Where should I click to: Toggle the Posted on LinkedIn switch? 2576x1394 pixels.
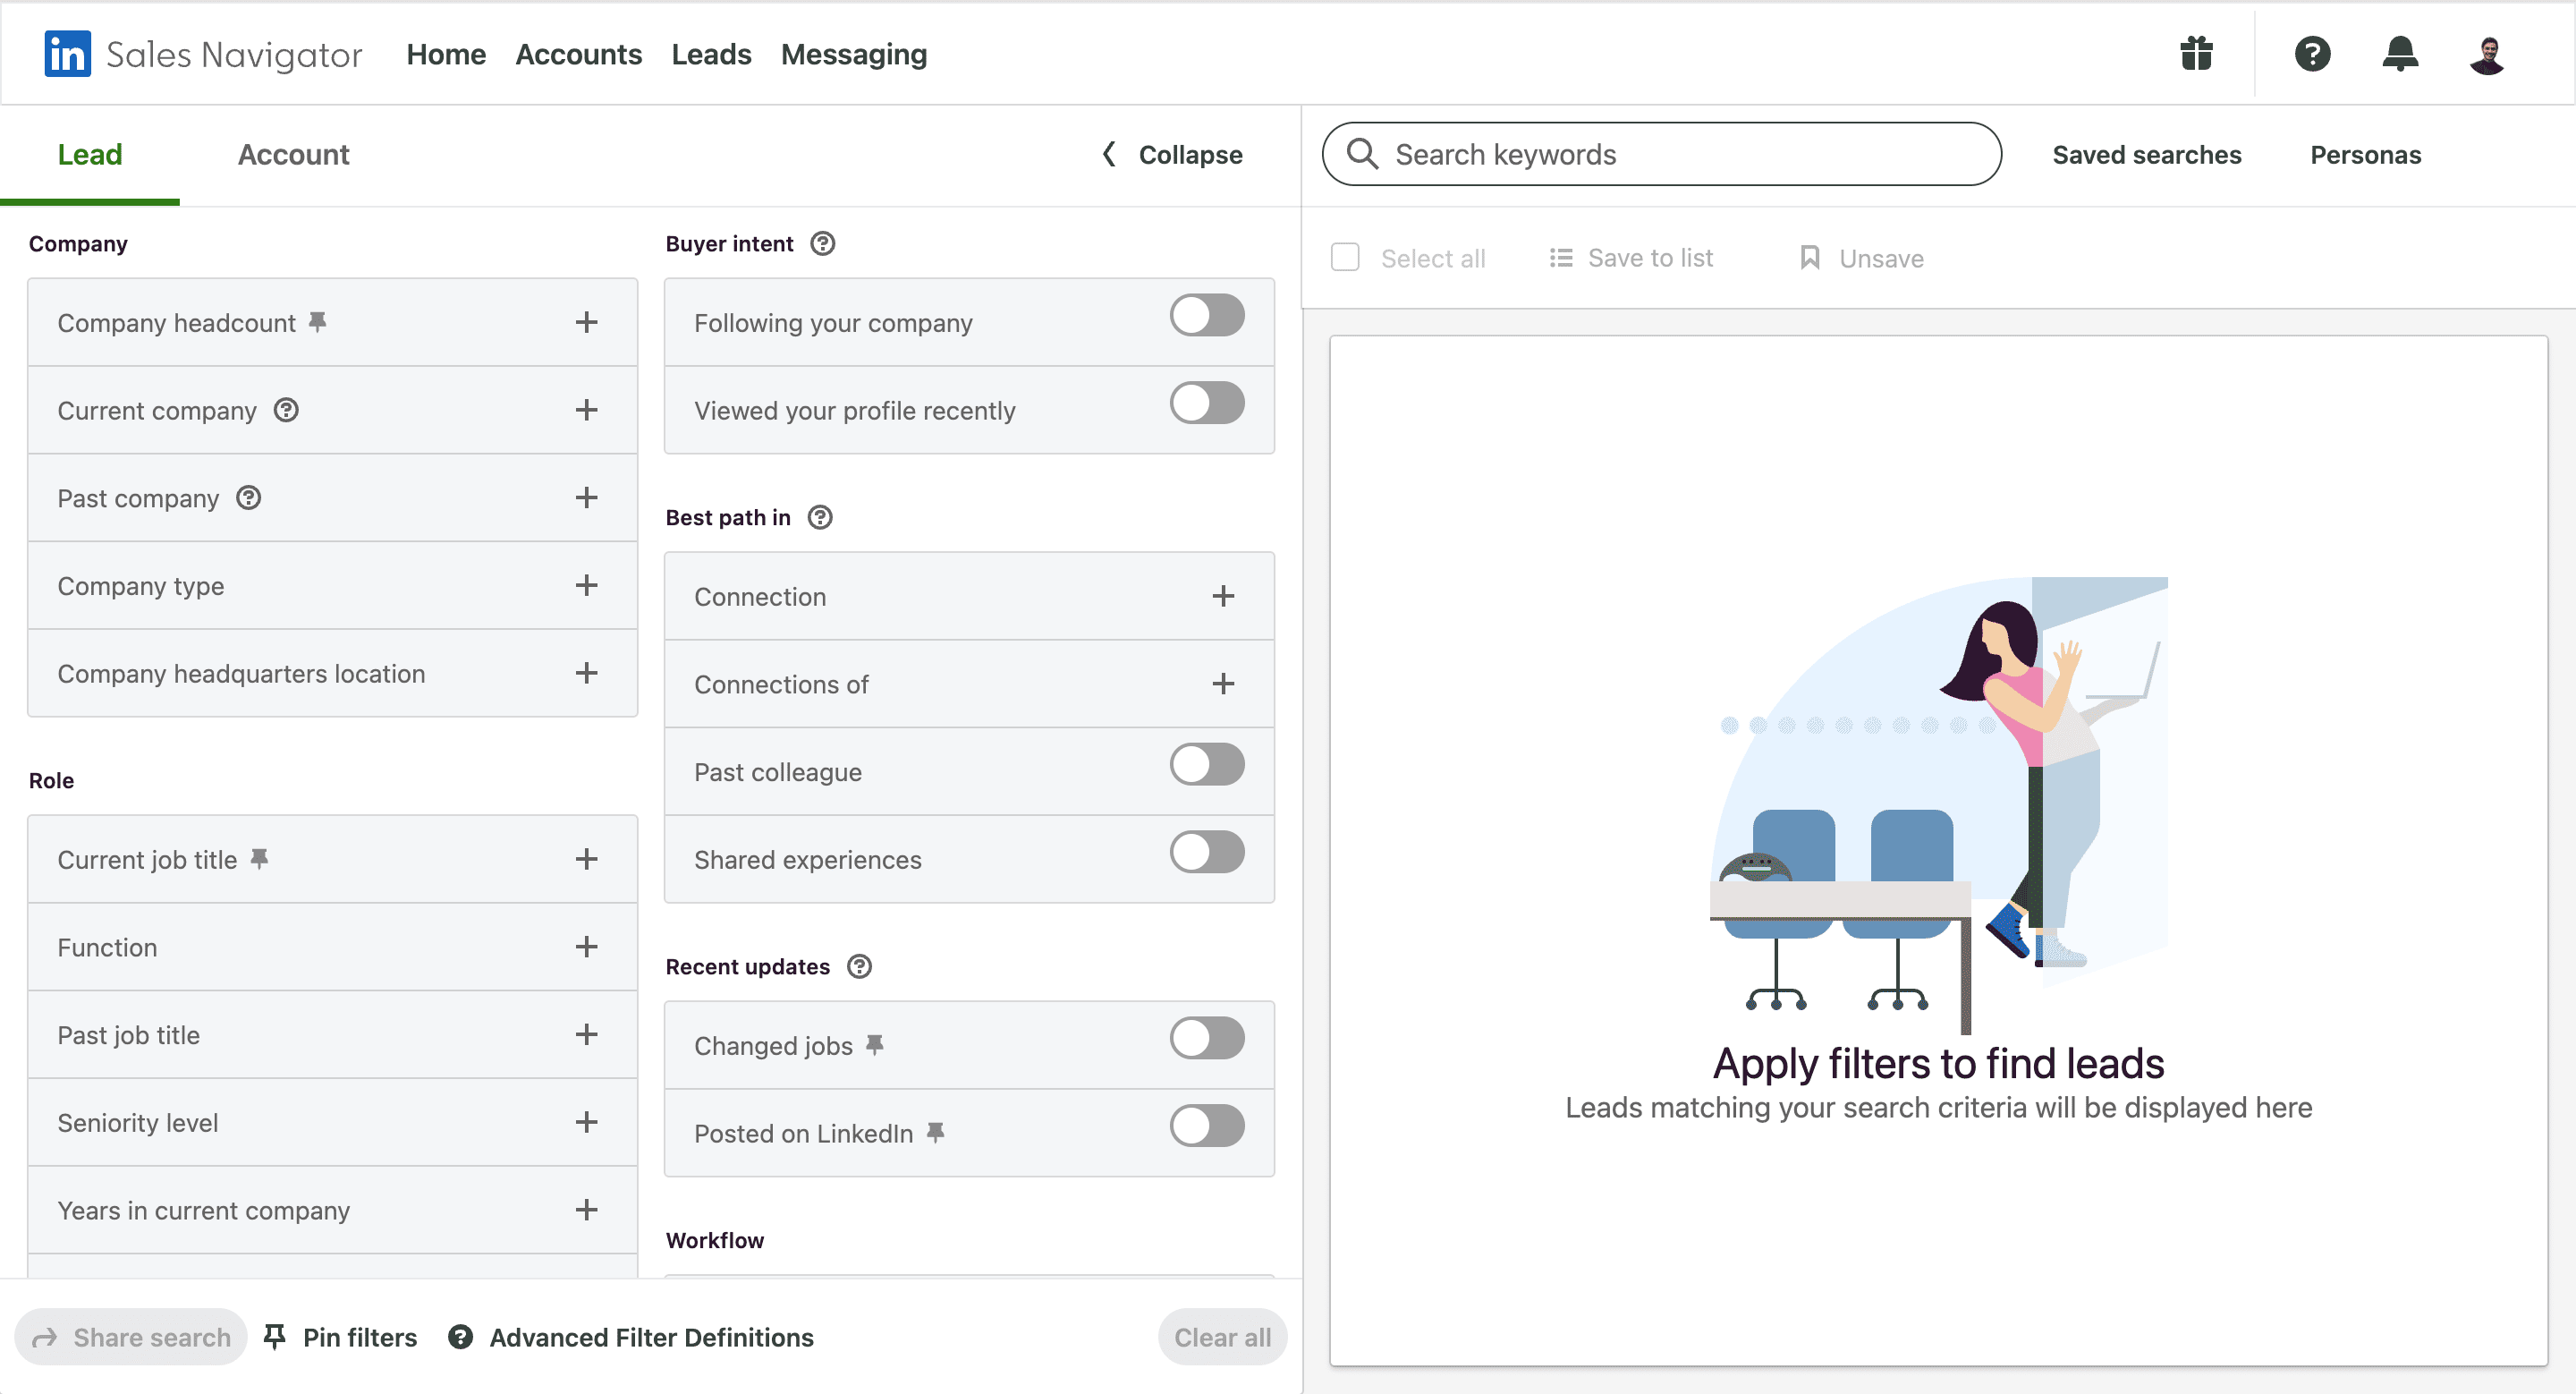click(1207, 1126)
